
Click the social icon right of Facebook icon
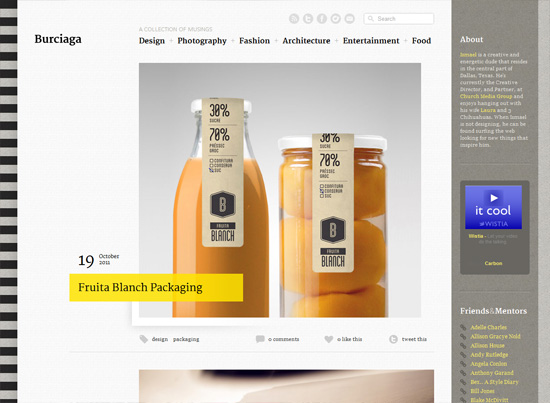[x=336, y=19]
